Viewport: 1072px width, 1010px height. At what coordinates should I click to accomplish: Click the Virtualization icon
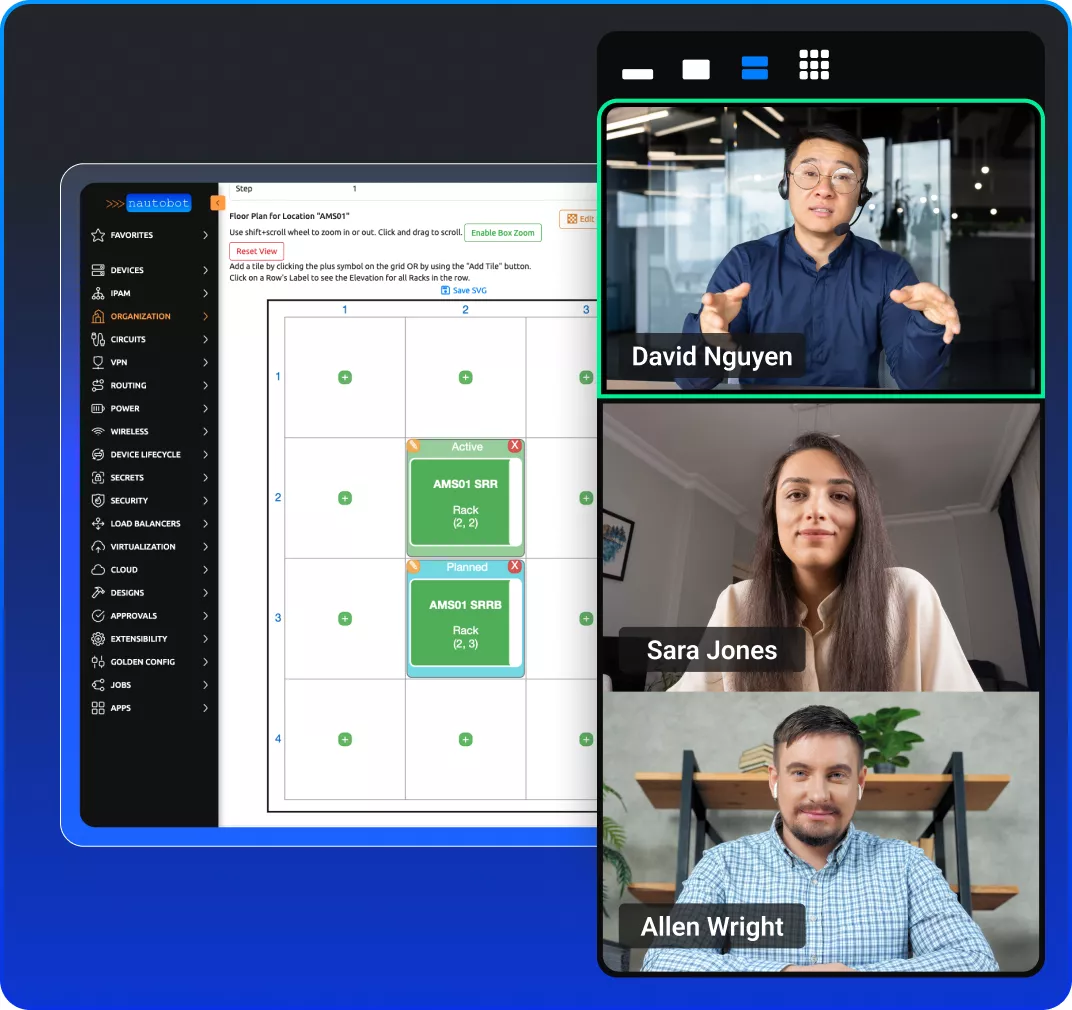click(x=98, y=546)
